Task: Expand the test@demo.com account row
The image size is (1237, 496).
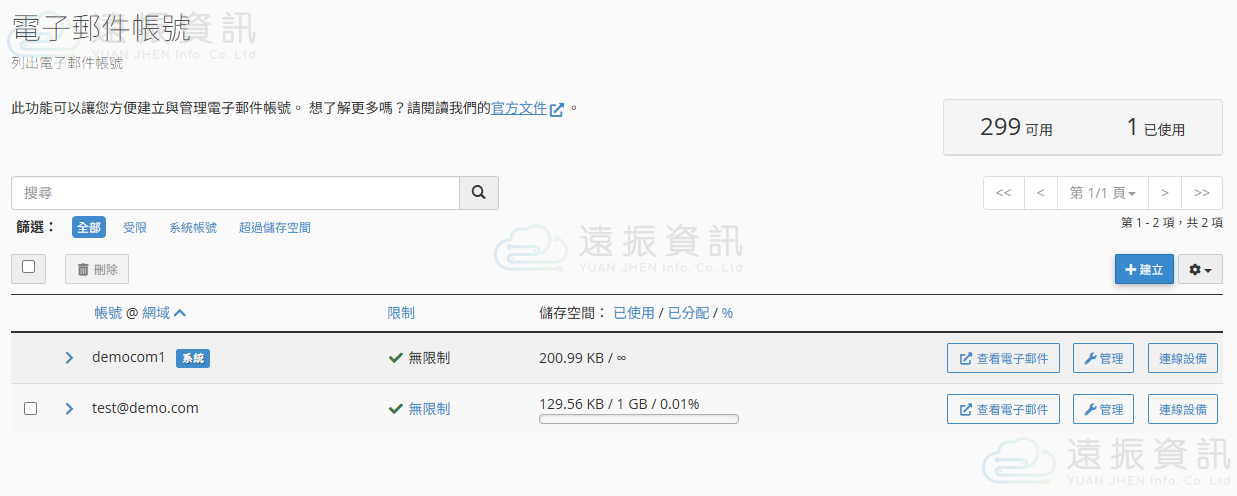Action: coord(69,409)
